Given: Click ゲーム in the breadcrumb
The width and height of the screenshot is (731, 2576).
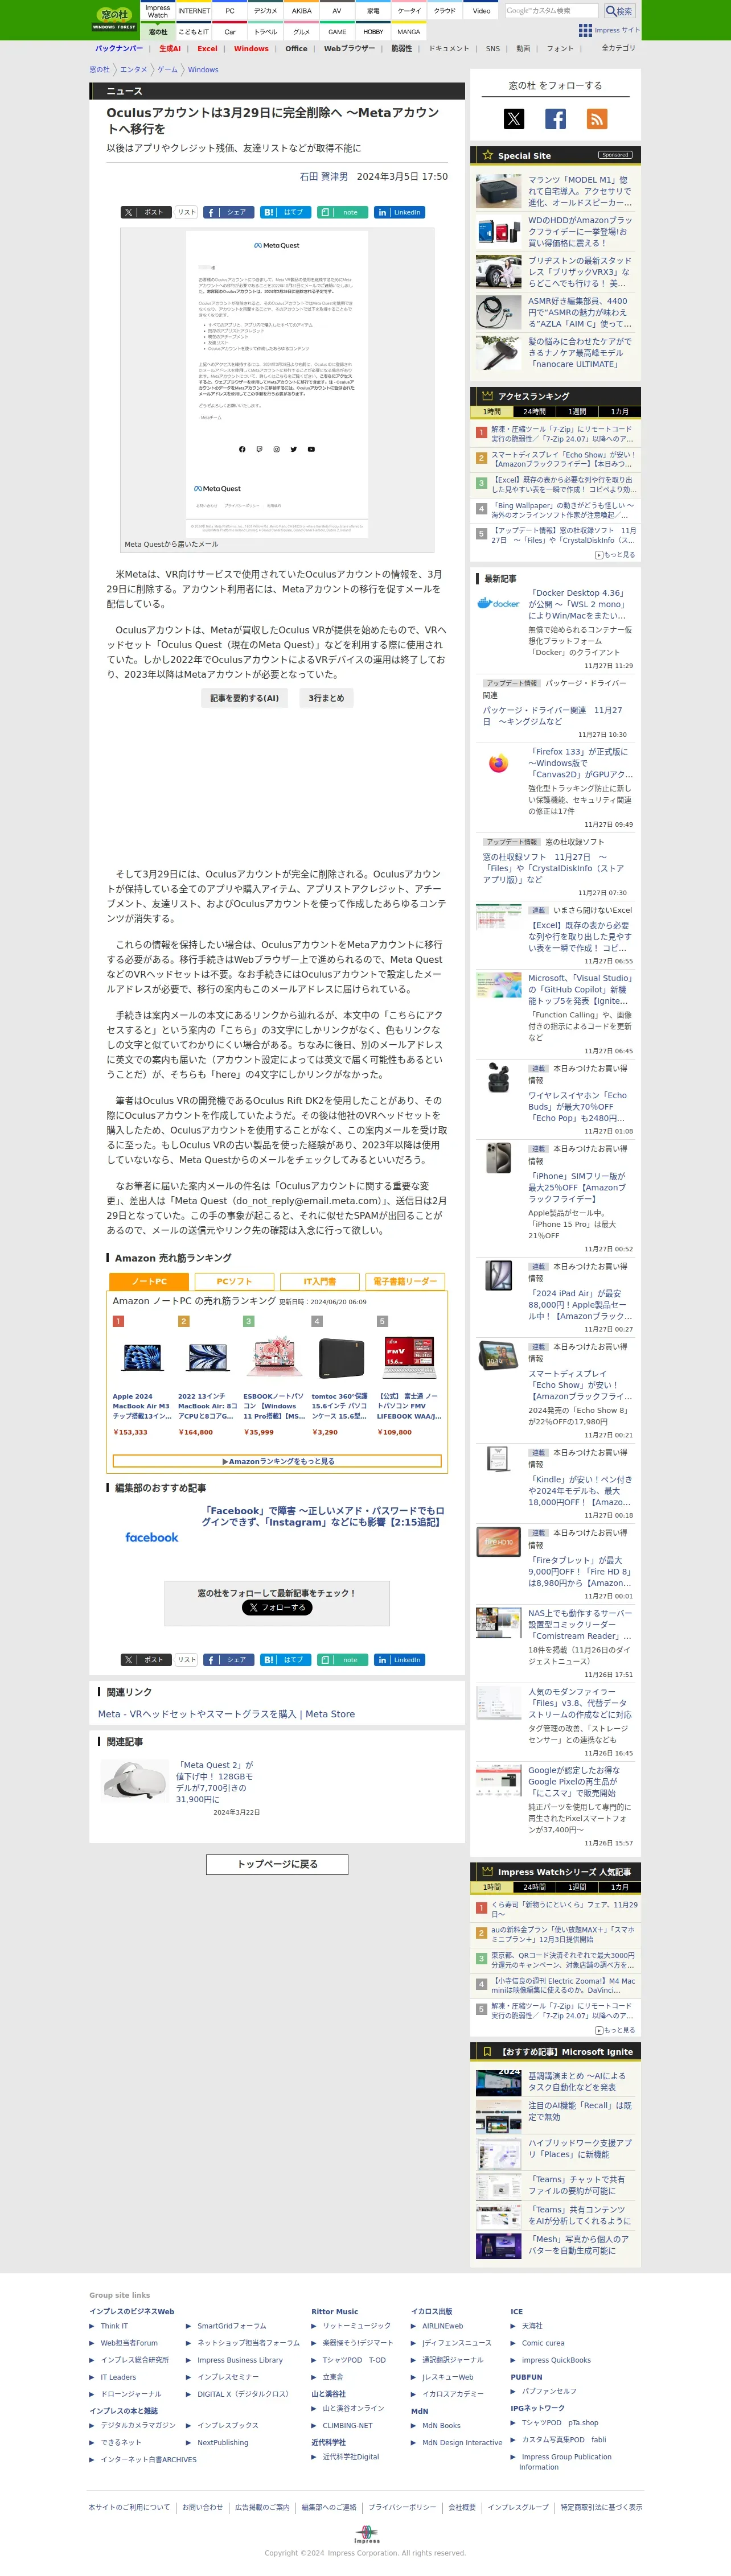Looking at the screenshot, I should click(167, 70).
